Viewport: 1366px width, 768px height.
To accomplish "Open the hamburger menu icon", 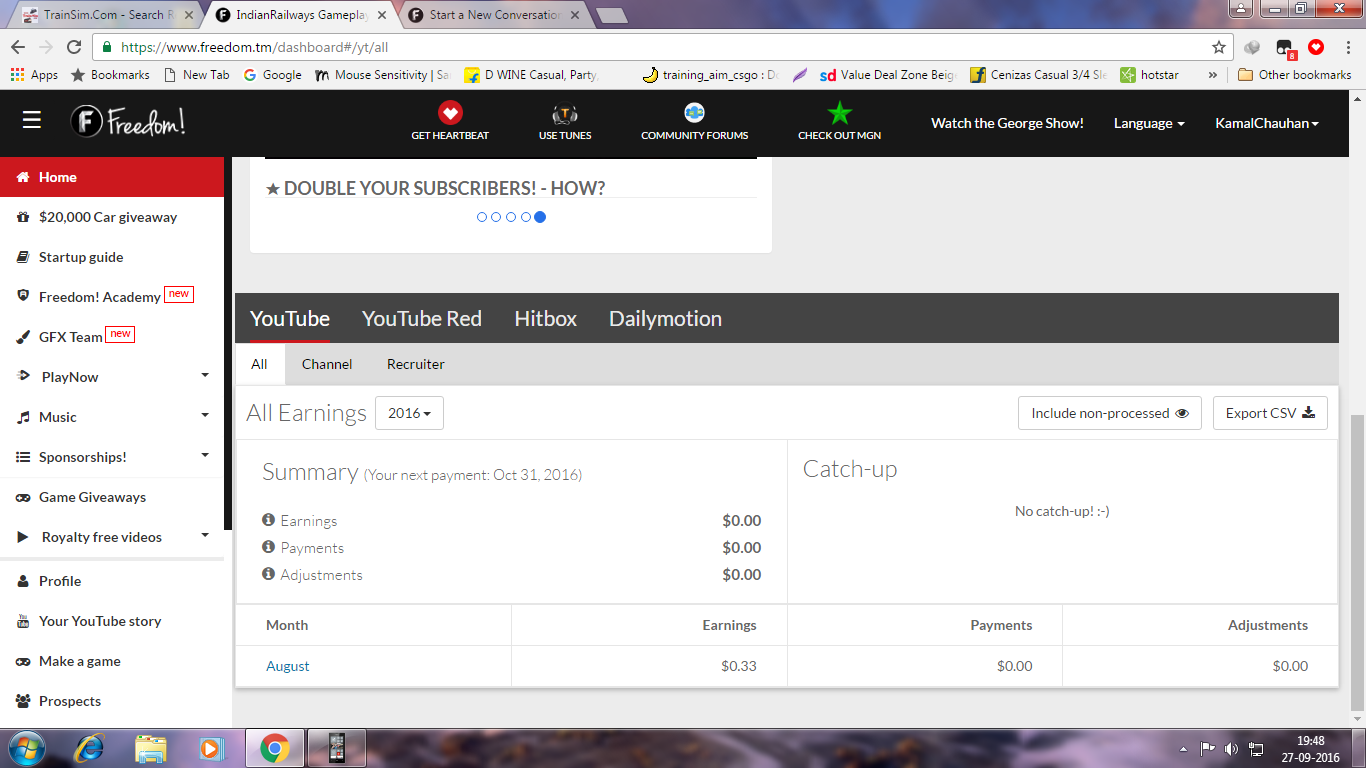I will point(32,121).
